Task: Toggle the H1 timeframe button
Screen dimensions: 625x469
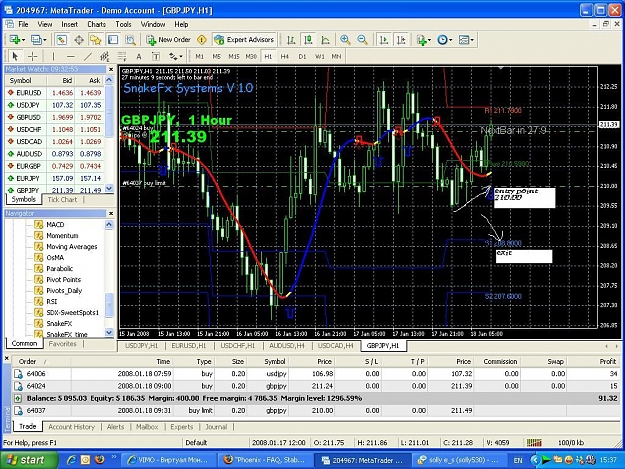Action: point(268,57)
